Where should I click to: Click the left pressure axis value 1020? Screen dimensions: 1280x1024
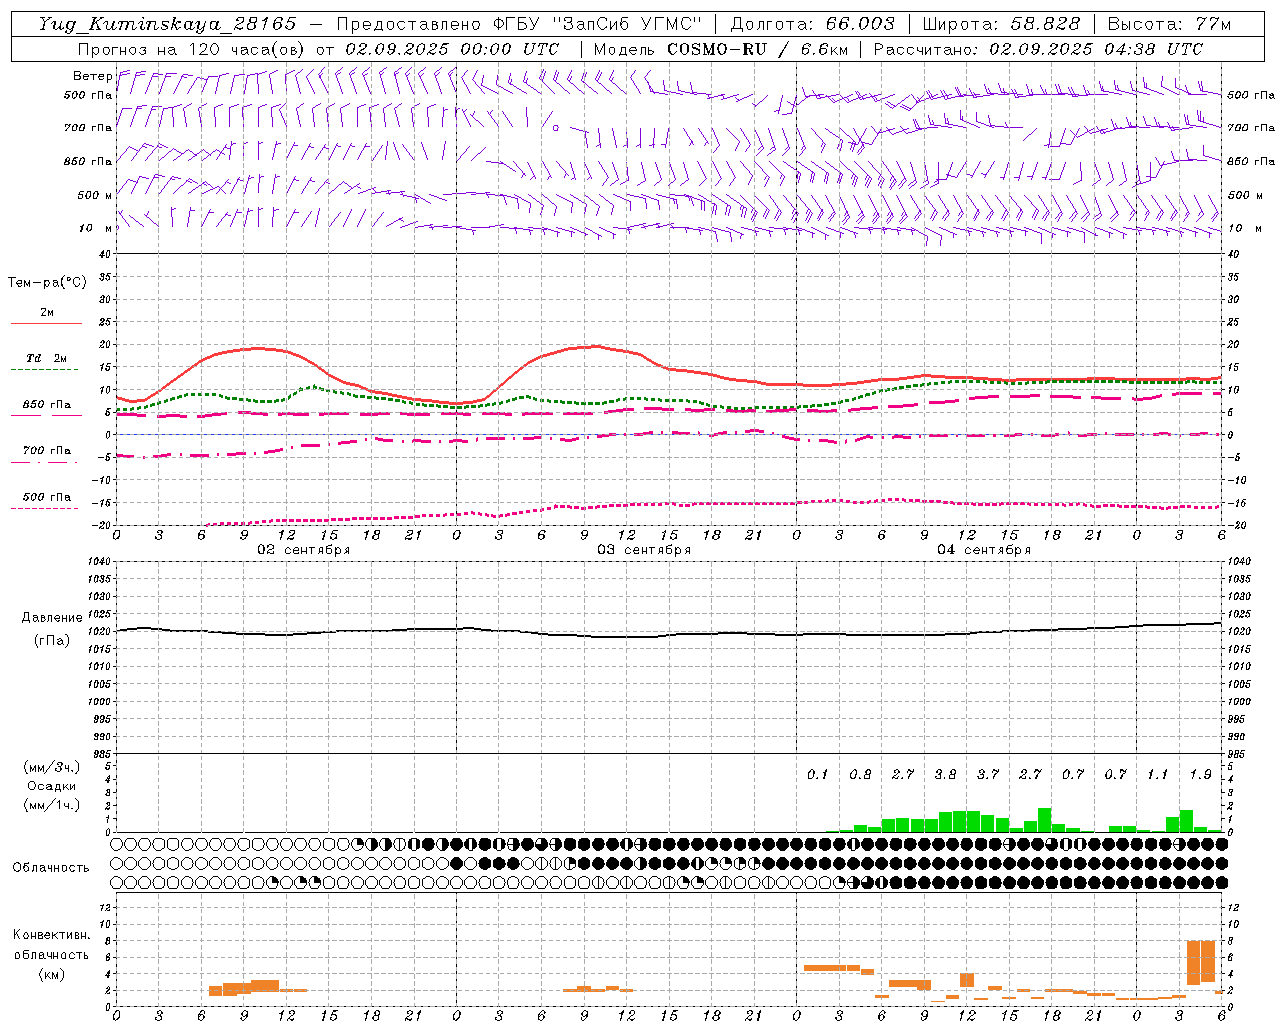[100, 632]
